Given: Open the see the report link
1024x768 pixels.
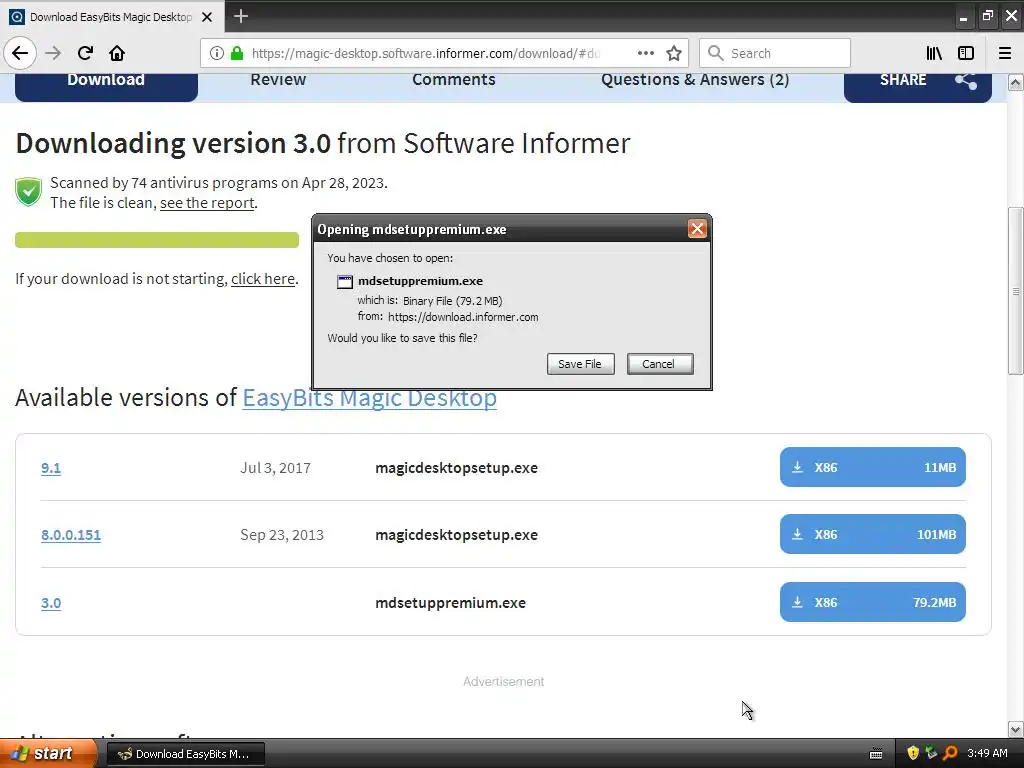Looking at the screenshot, I should tap(207, 203).
